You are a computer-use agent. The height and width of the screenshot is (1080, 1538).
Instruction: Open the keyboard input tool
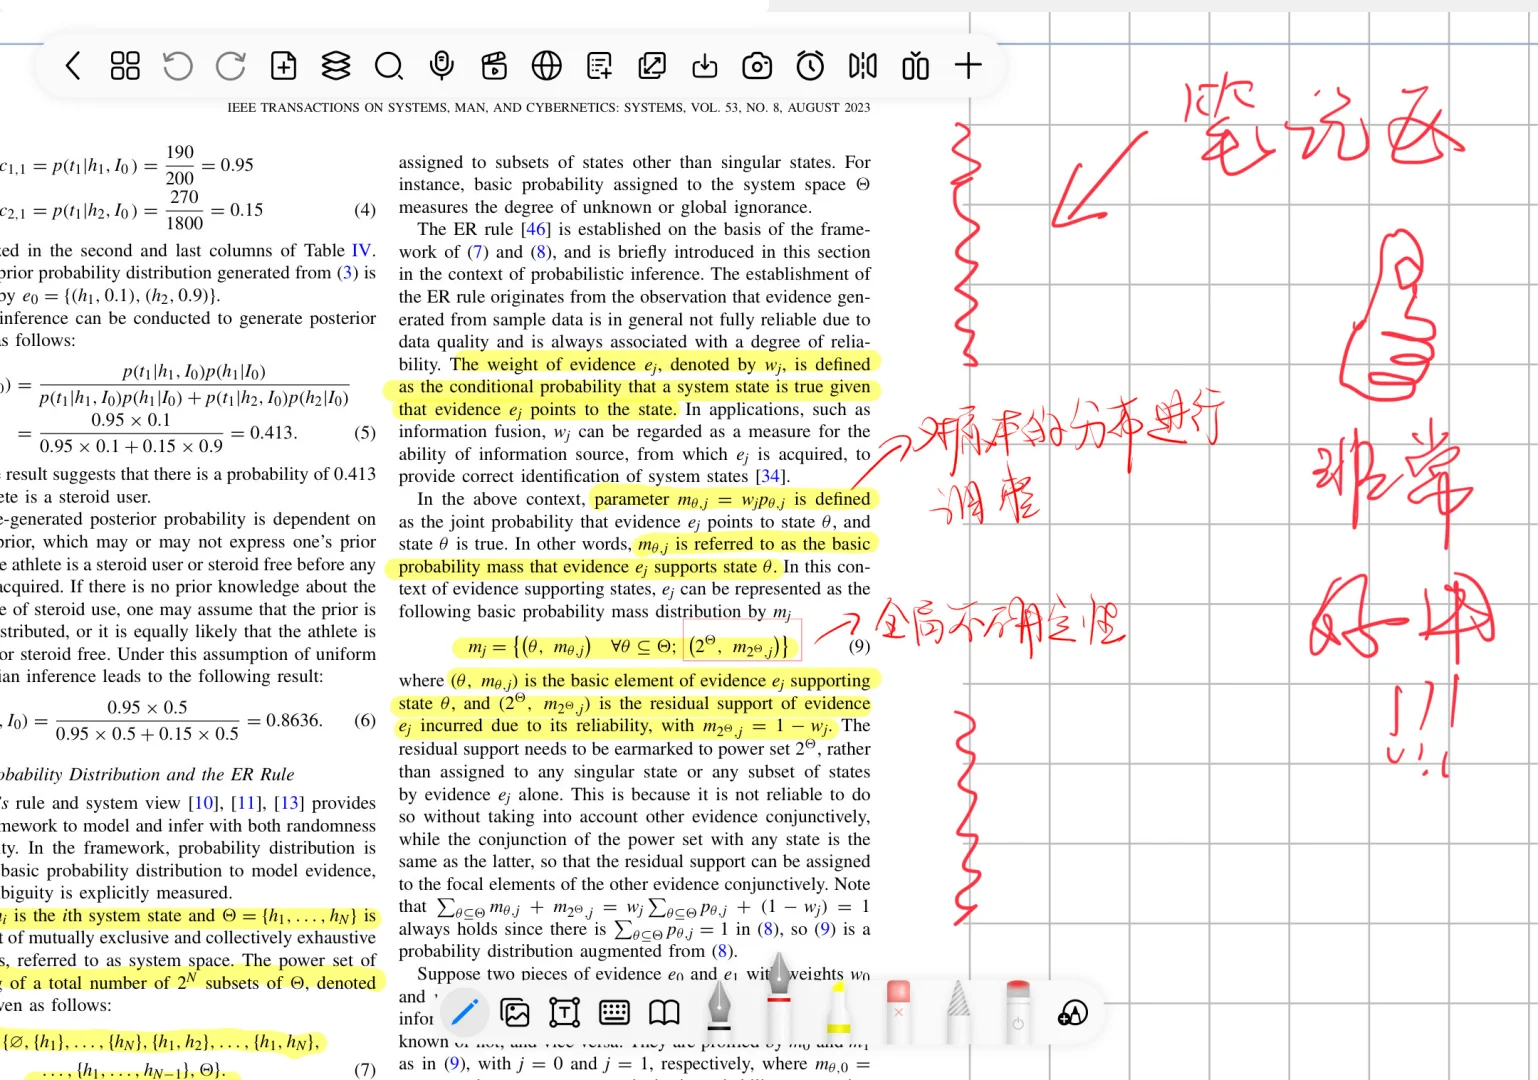(614, 1013)
